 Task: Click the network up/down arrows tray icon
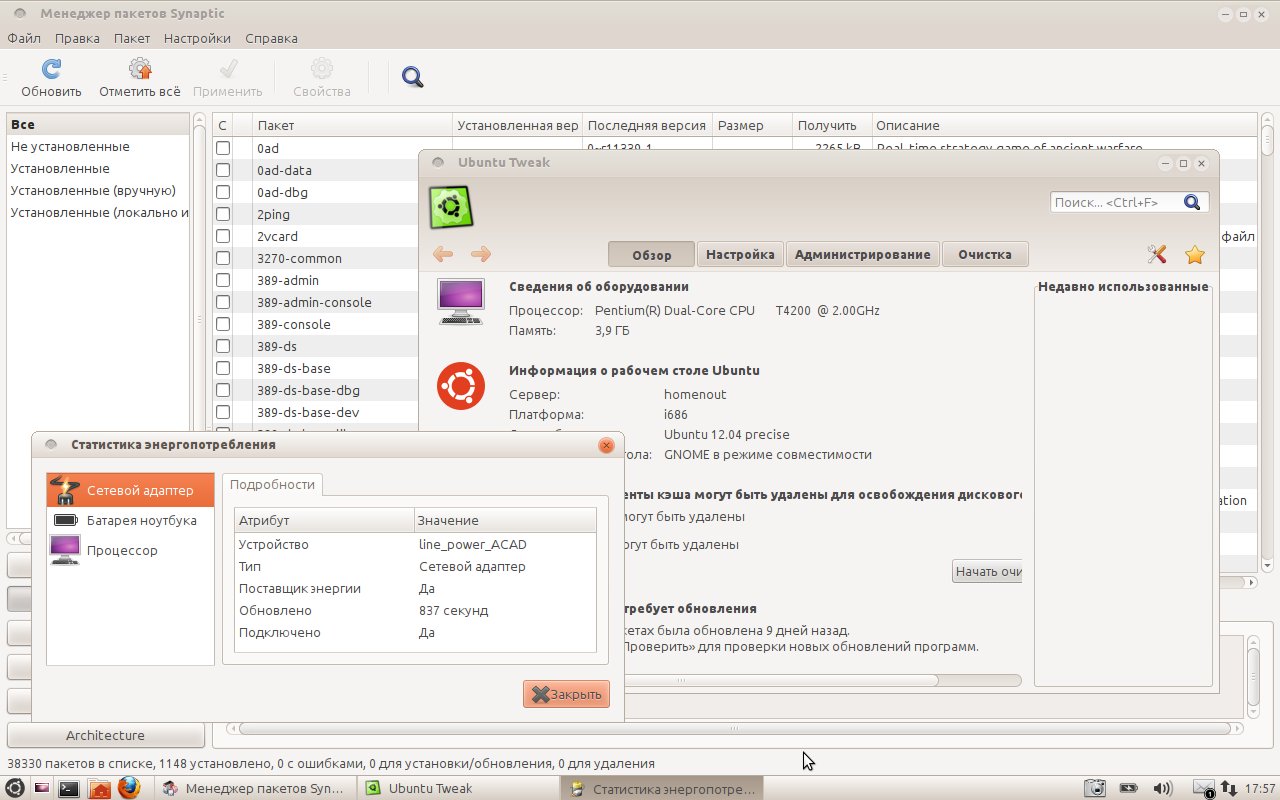tap(1229, 789)
